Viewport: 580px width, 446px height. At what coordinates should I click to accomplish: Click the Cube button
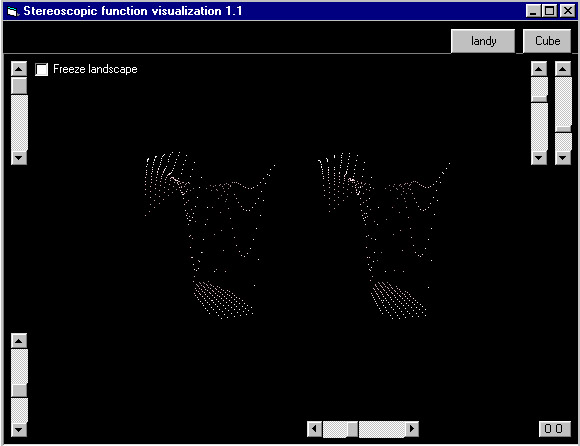(547, 41)
